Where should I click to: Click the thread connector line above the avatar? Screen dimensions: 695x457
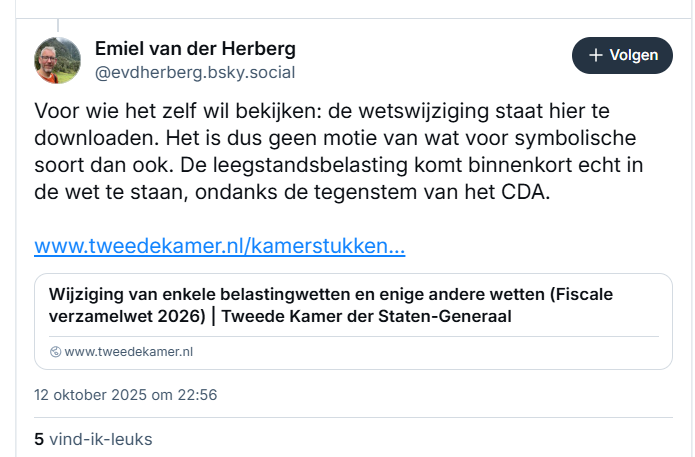[58, 24]
